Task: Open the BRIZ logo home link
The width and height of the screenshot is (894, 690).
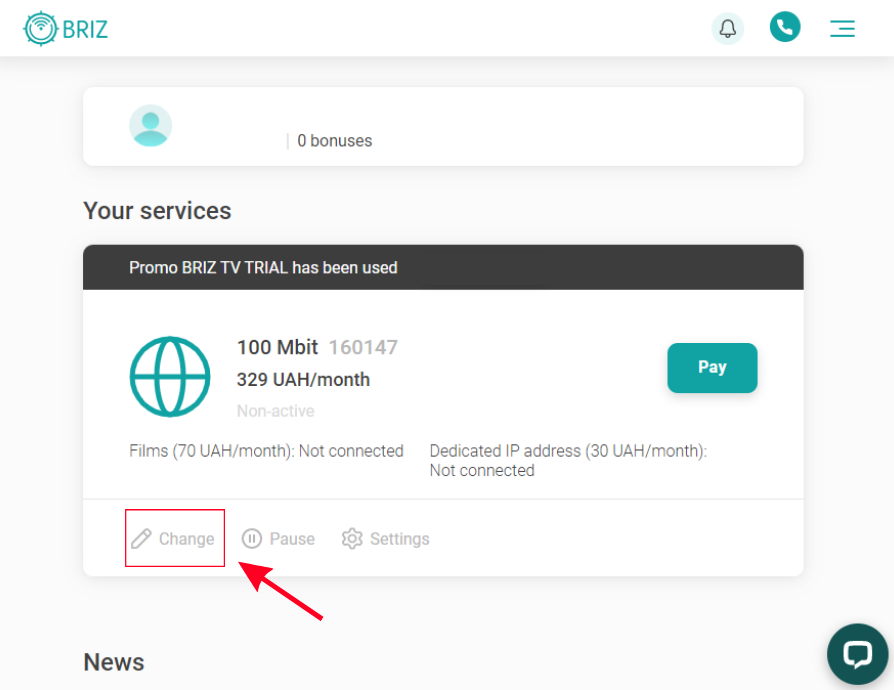Action: click(x=66, y=29)
